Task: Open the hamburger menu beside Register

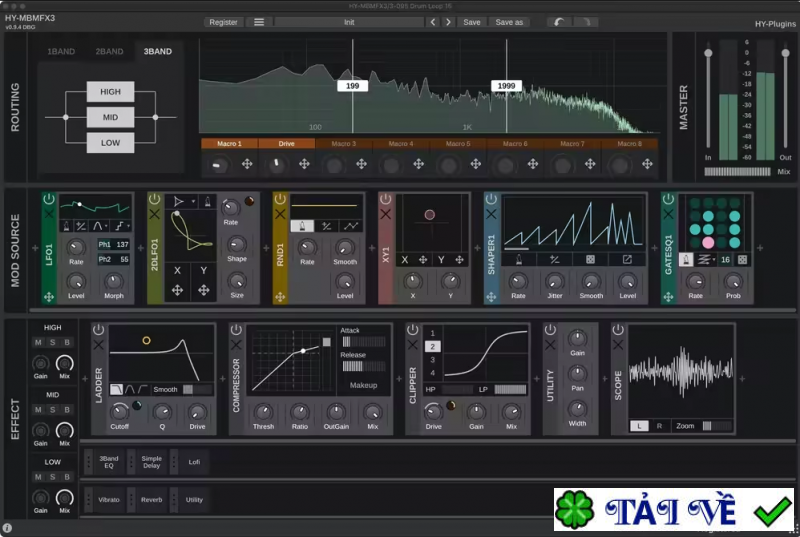Action: [259, 22]
